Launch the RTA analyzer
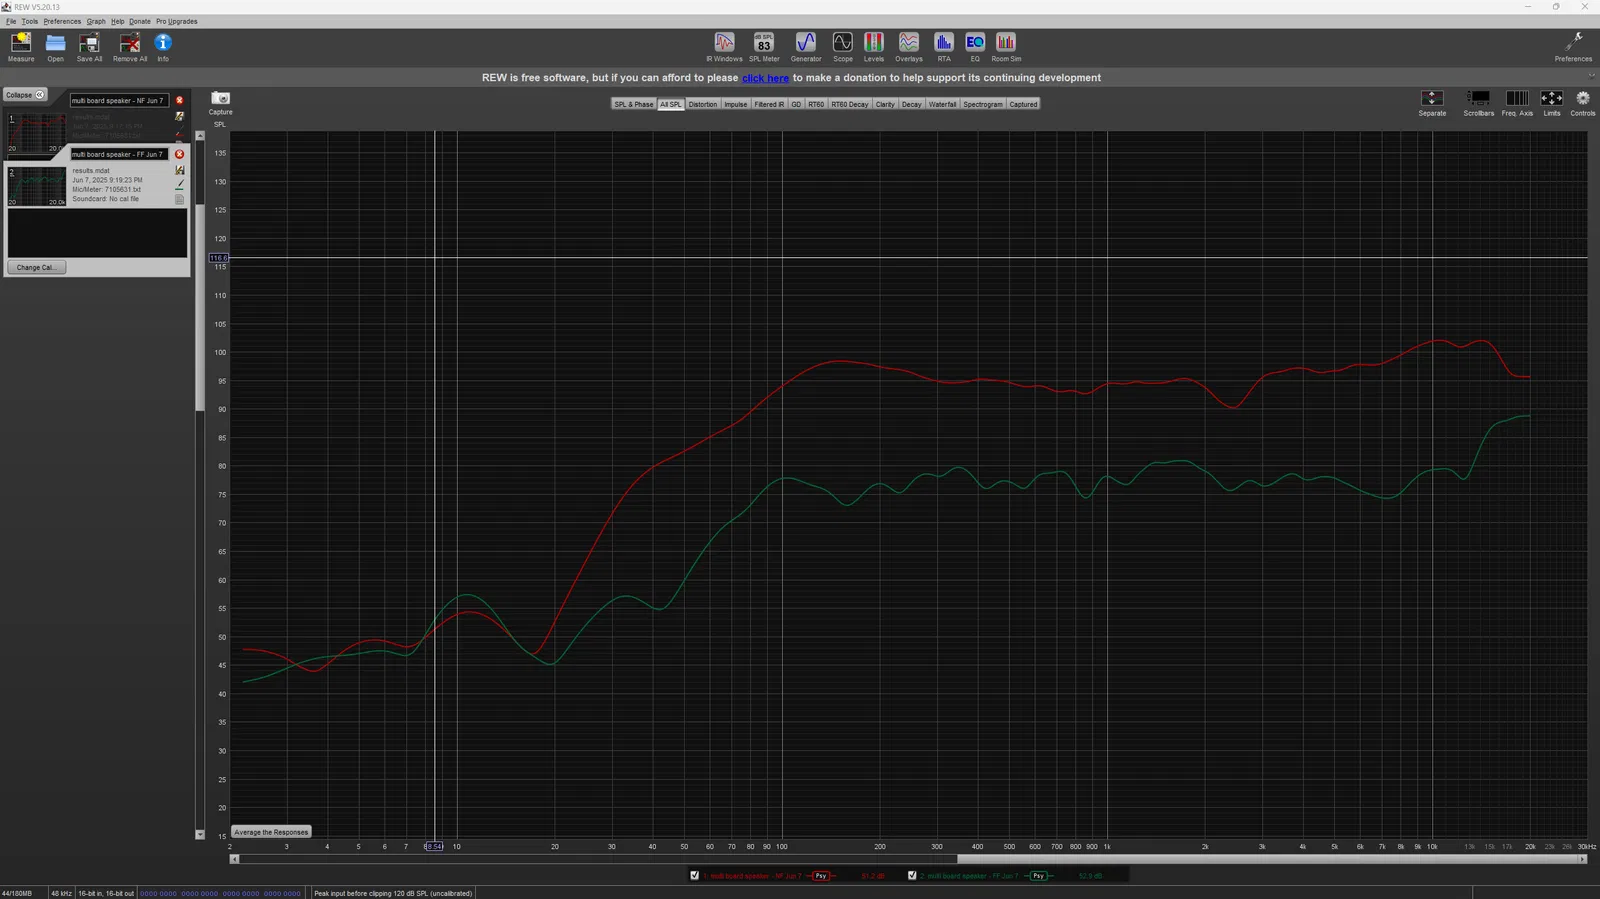Image resolution: width=1600 pixels, height=899 pixels. pos(944,47)
